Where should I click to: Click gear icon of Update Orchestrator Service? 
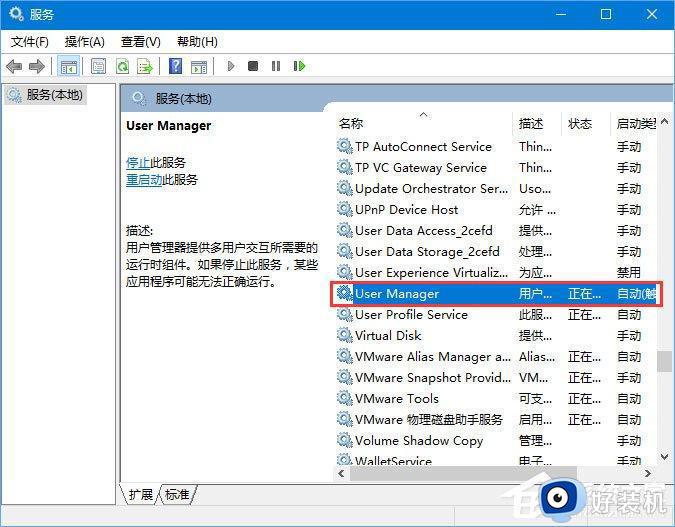coord(344,188)
